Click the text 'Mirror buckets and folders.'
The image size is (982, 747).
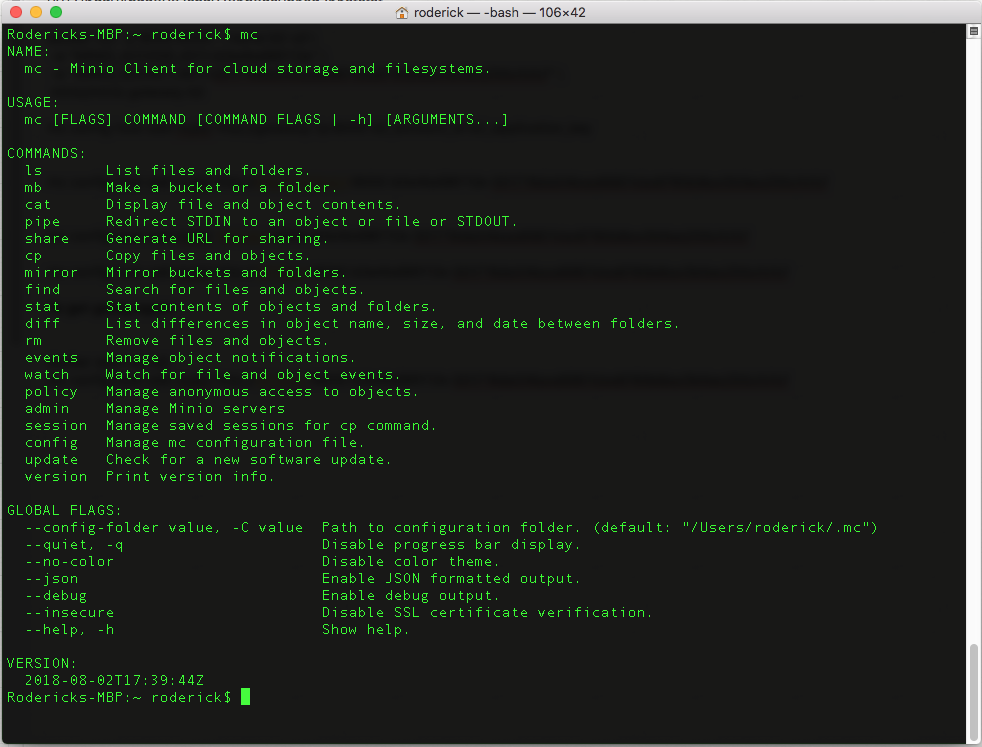point(226,272)
